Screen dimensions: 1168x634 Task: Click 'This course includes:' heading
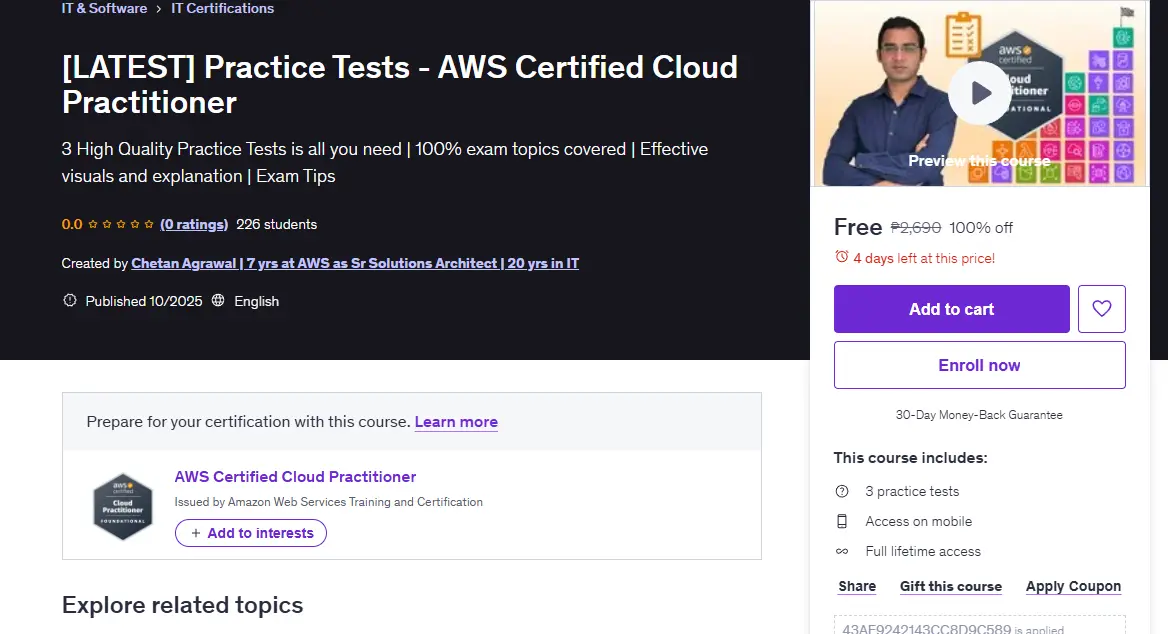pyautogui.click(x=910, y=457)
